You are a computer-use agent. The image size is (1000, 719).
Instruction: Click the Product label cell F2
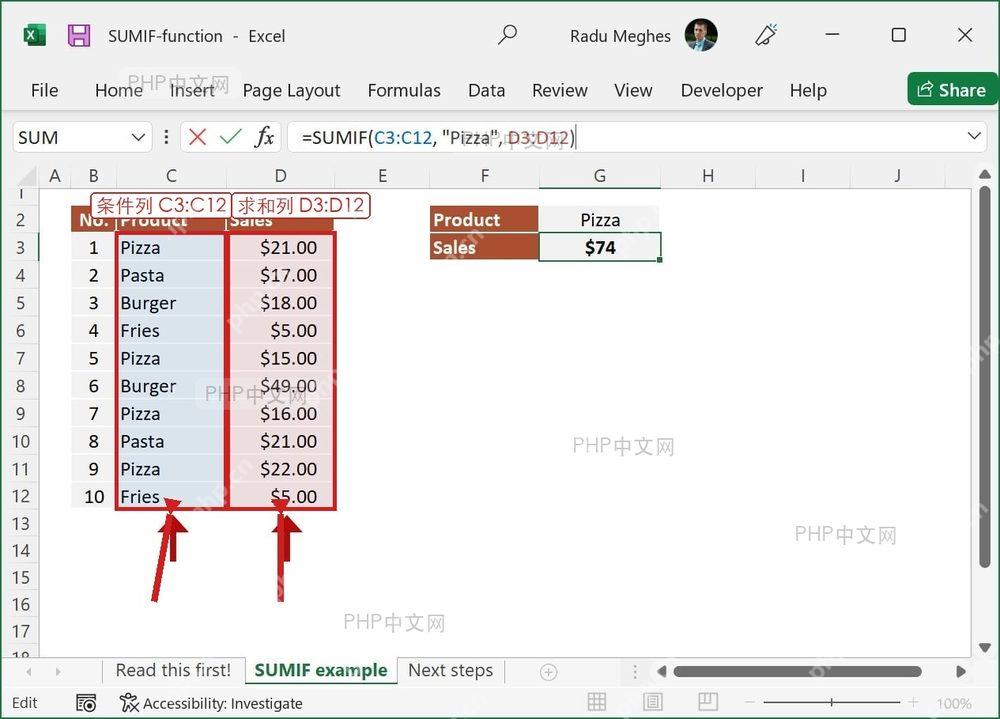point(484,219)
